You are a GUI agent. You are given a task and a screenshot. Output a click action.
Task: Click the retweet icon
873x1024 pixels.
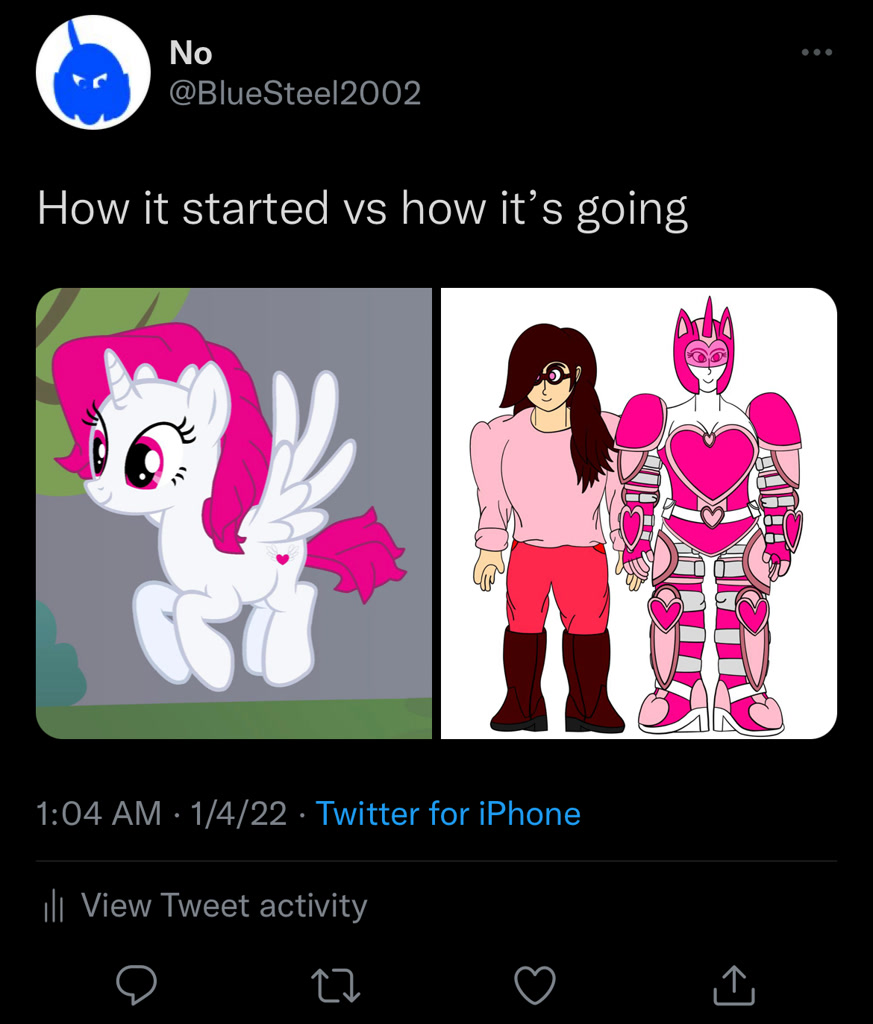(335, 985)
